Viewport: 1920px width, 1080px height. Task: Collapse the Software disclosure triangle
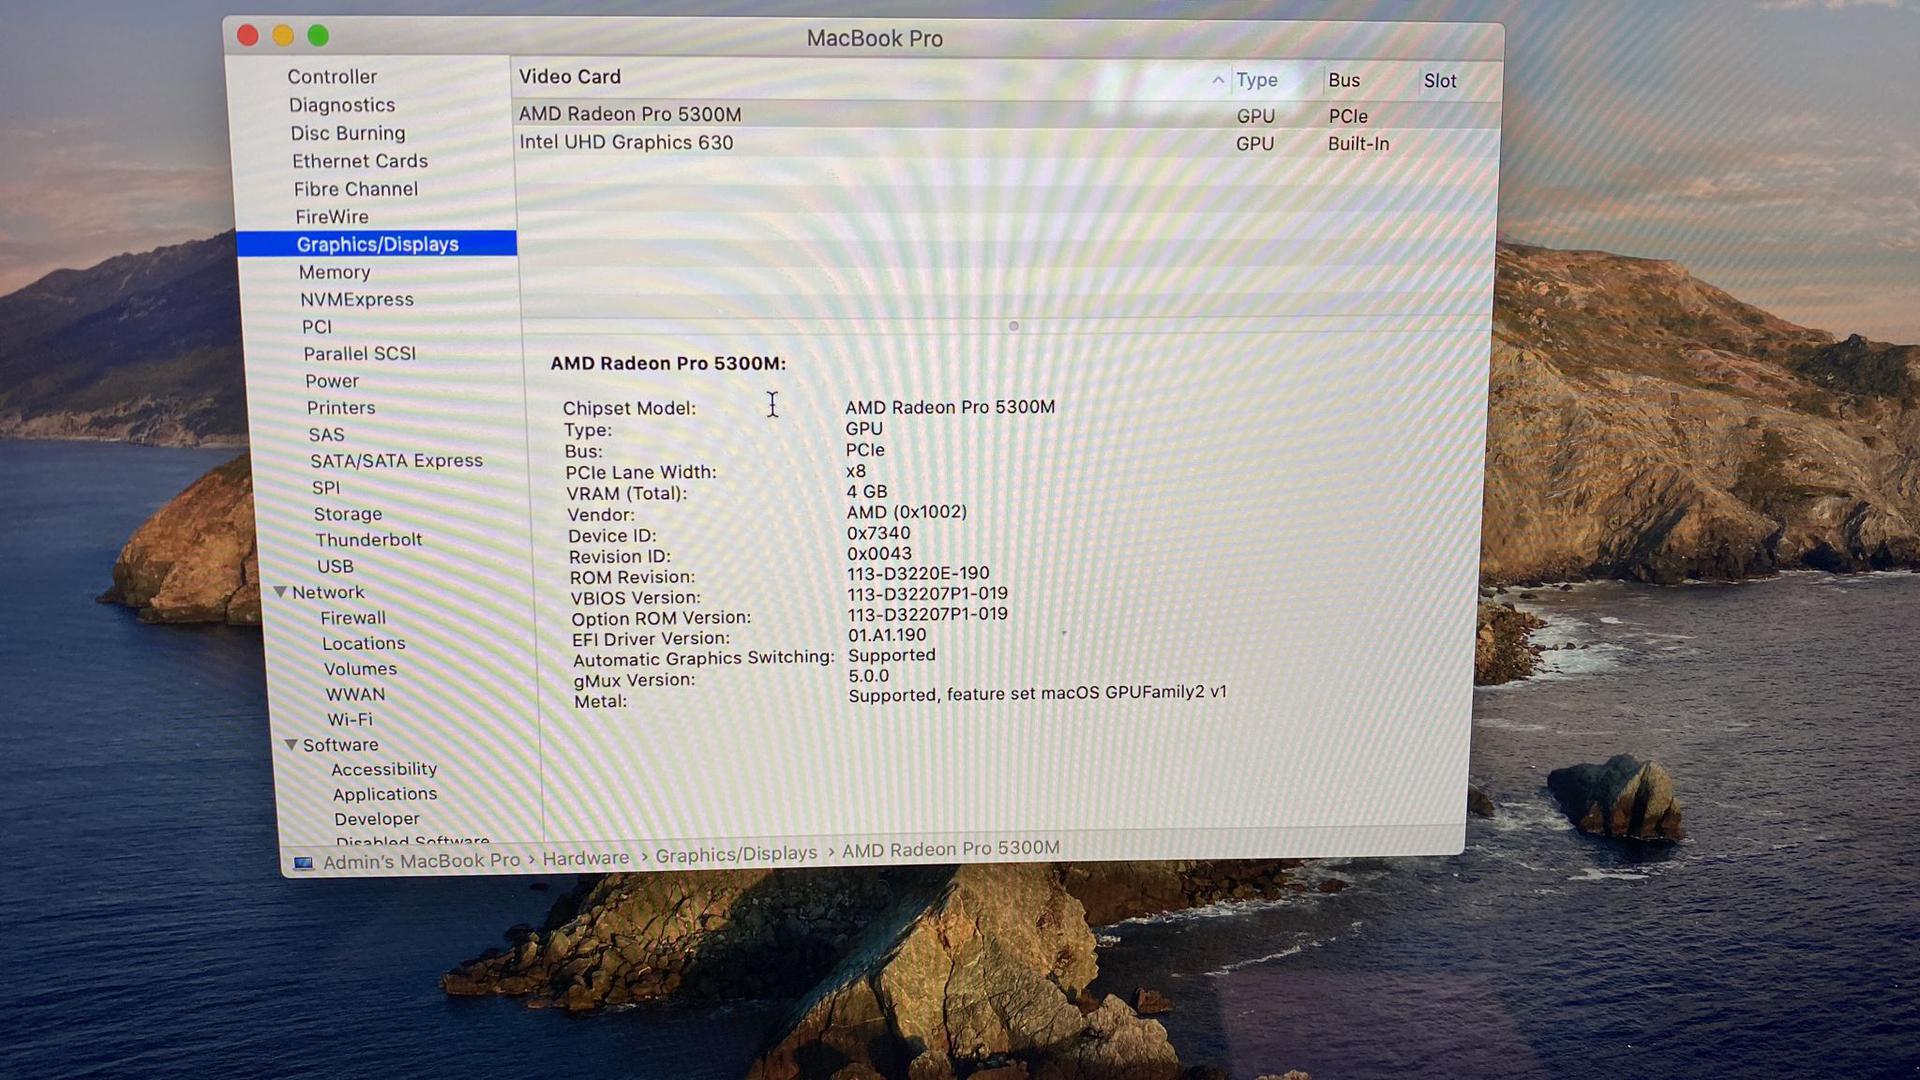pos(291,745)
